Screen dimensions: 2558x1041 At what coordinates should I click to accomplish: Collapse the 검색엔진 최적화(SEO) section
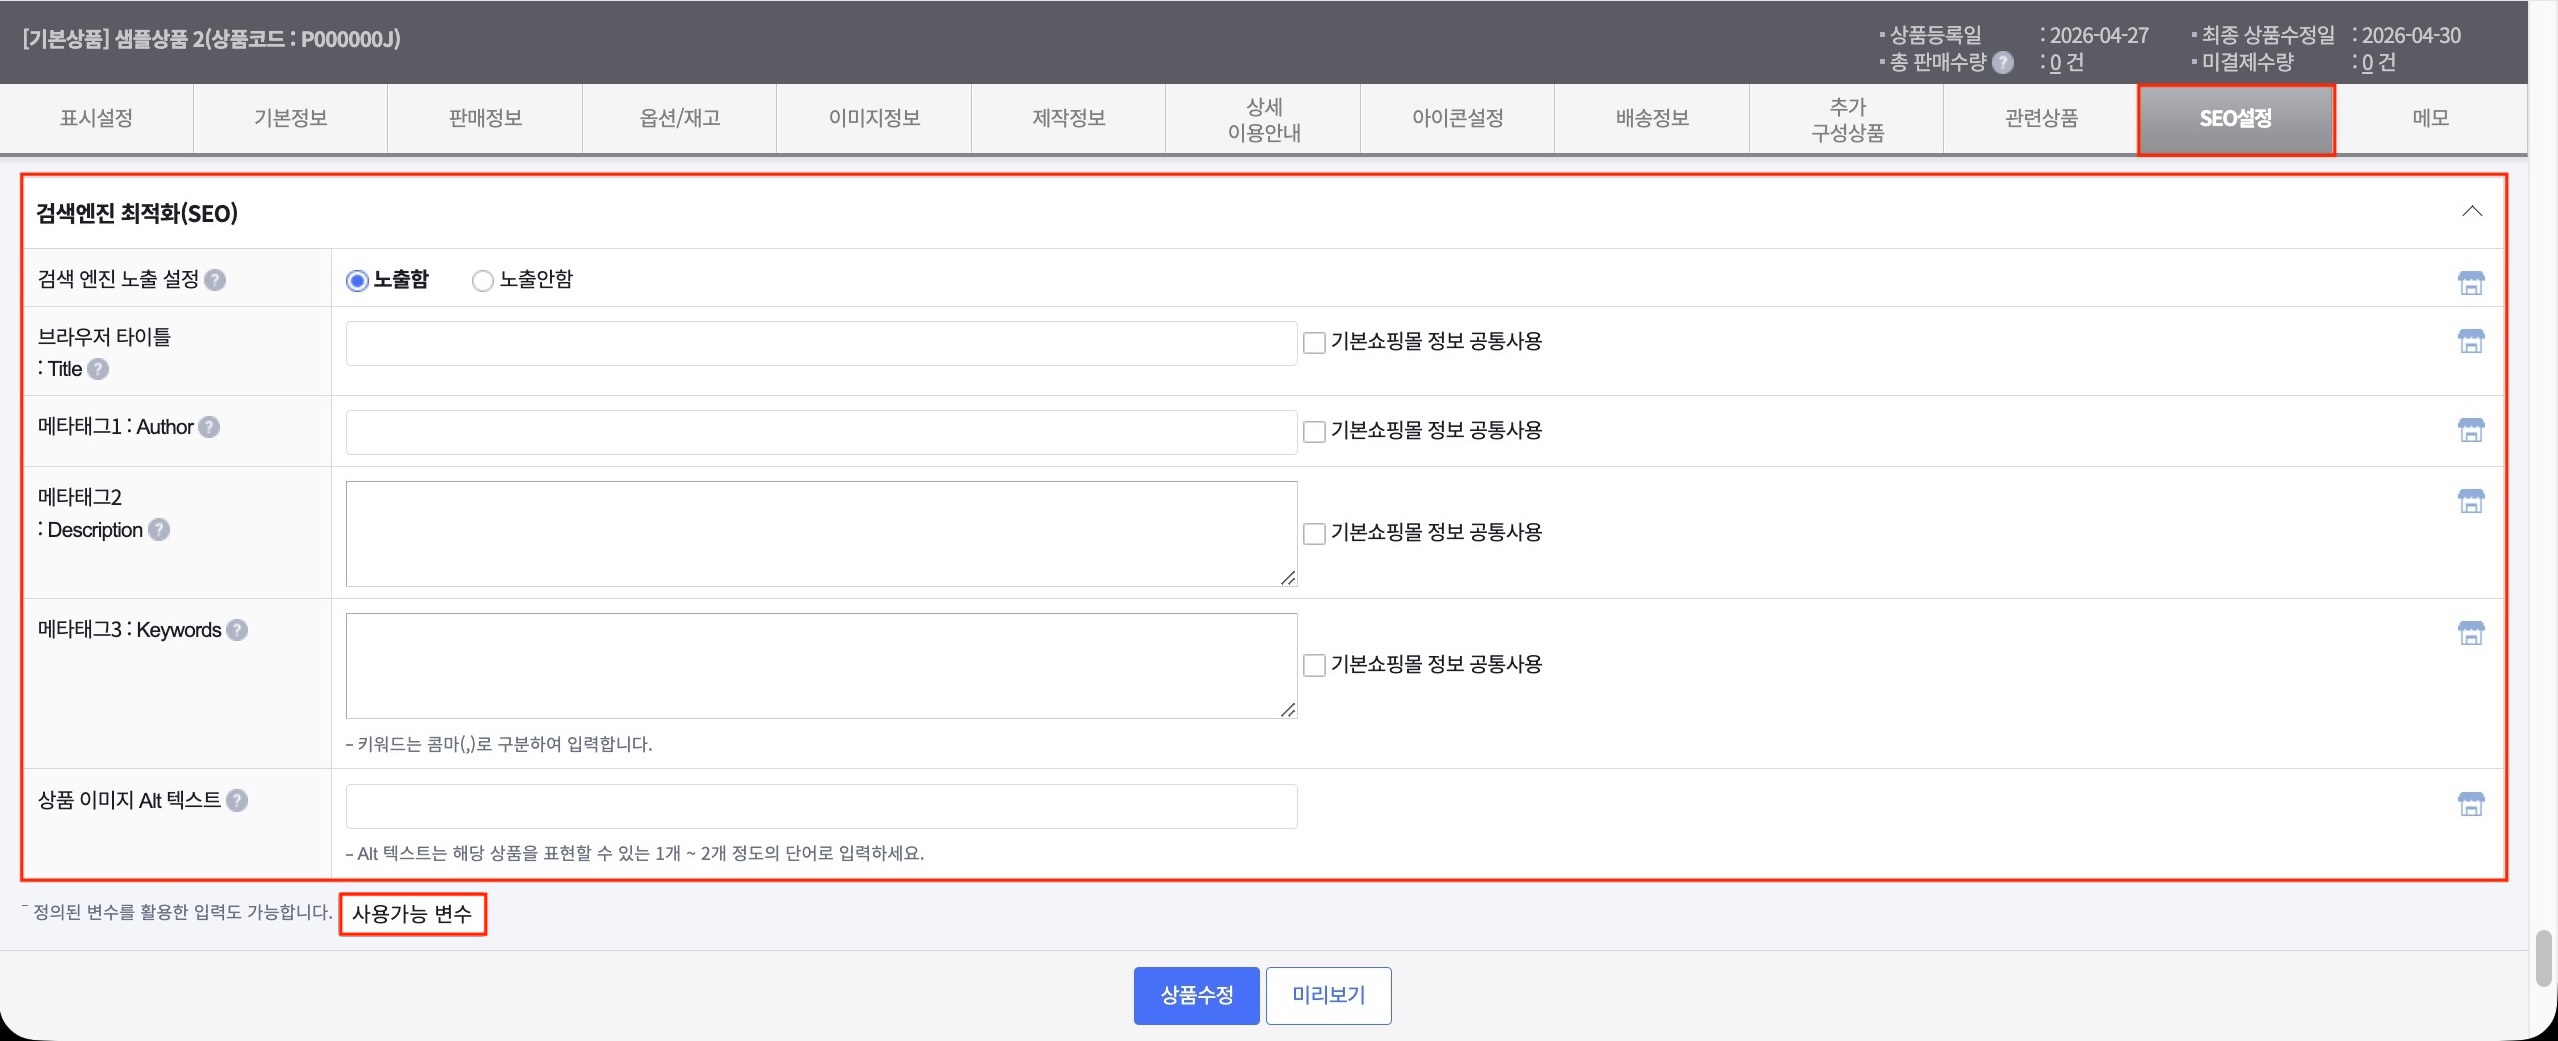tap(2472, 211)
